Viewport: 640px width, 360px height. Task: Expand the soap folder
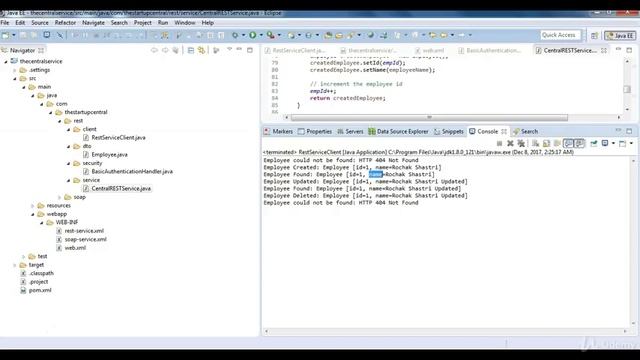(x=60, y=197)
